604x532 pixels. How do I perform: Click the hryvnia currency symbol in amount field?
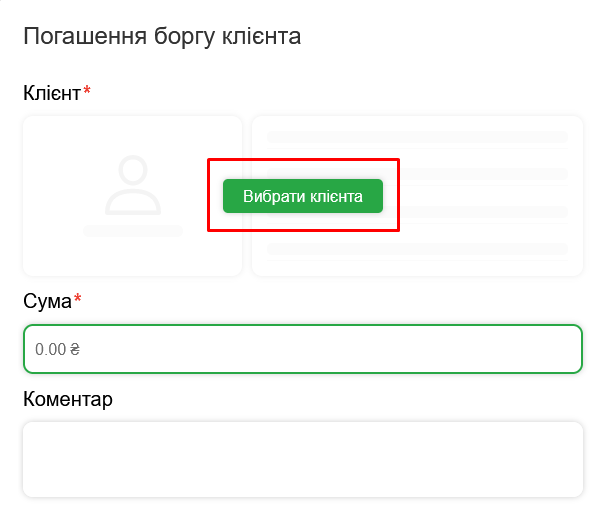point(75,350)
